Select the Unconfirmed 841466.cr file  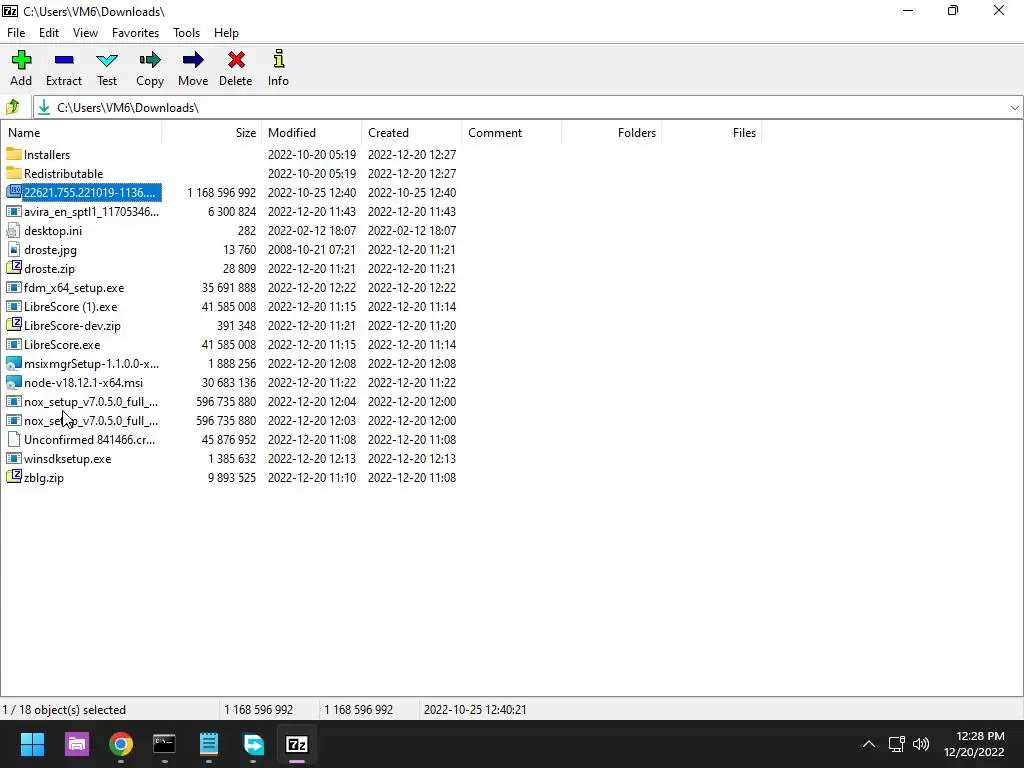pyautogui.click(x=89, y=440)
